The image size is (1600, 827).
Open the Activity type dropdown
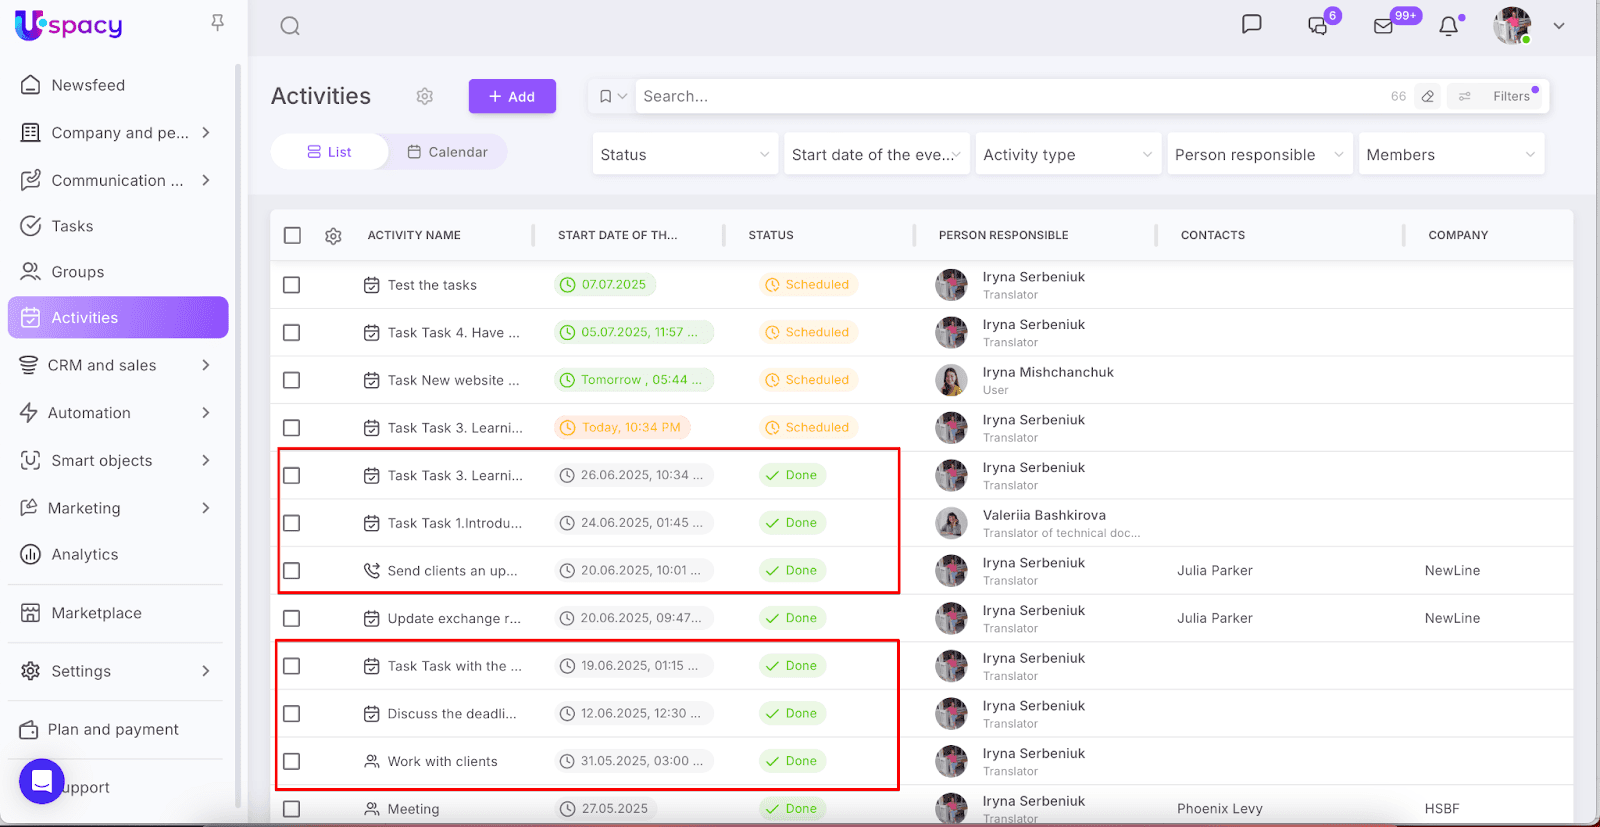click(x=1067, y=155)
